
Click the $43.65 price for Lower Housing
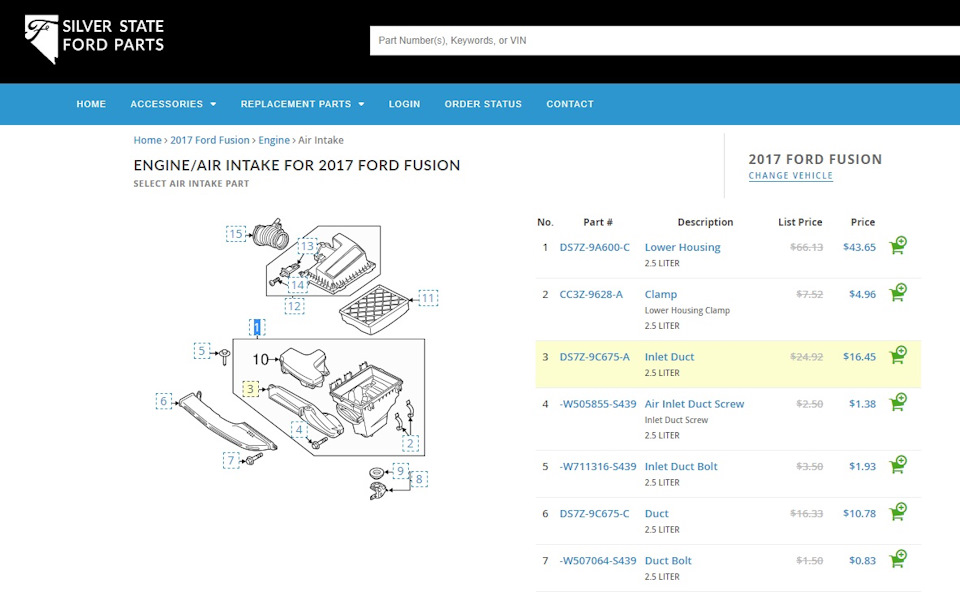coord(860,247)
